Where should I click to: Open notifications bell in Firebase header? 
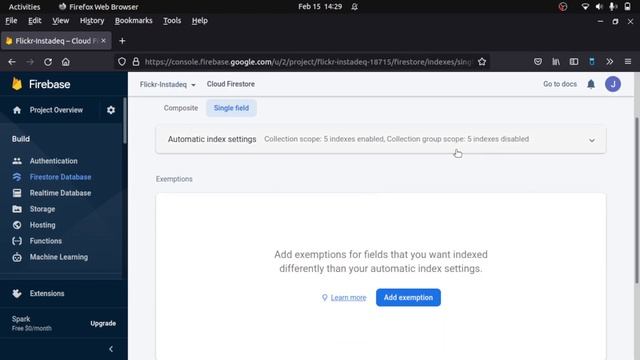pos(591,84)
